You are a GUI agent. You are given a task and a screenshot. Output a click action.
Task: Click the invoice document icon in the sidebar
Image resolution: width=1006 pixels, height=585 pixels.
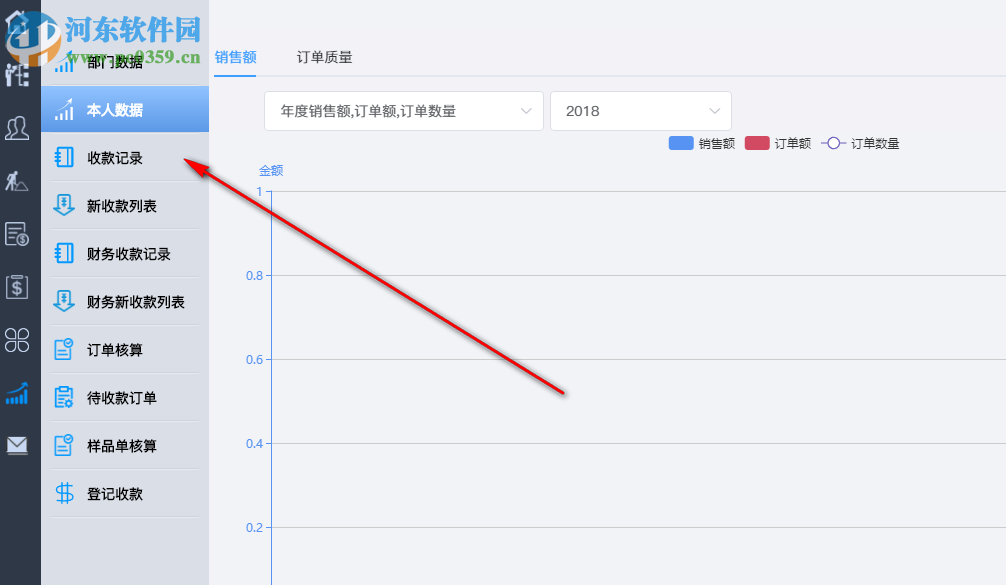coord(16,235)
